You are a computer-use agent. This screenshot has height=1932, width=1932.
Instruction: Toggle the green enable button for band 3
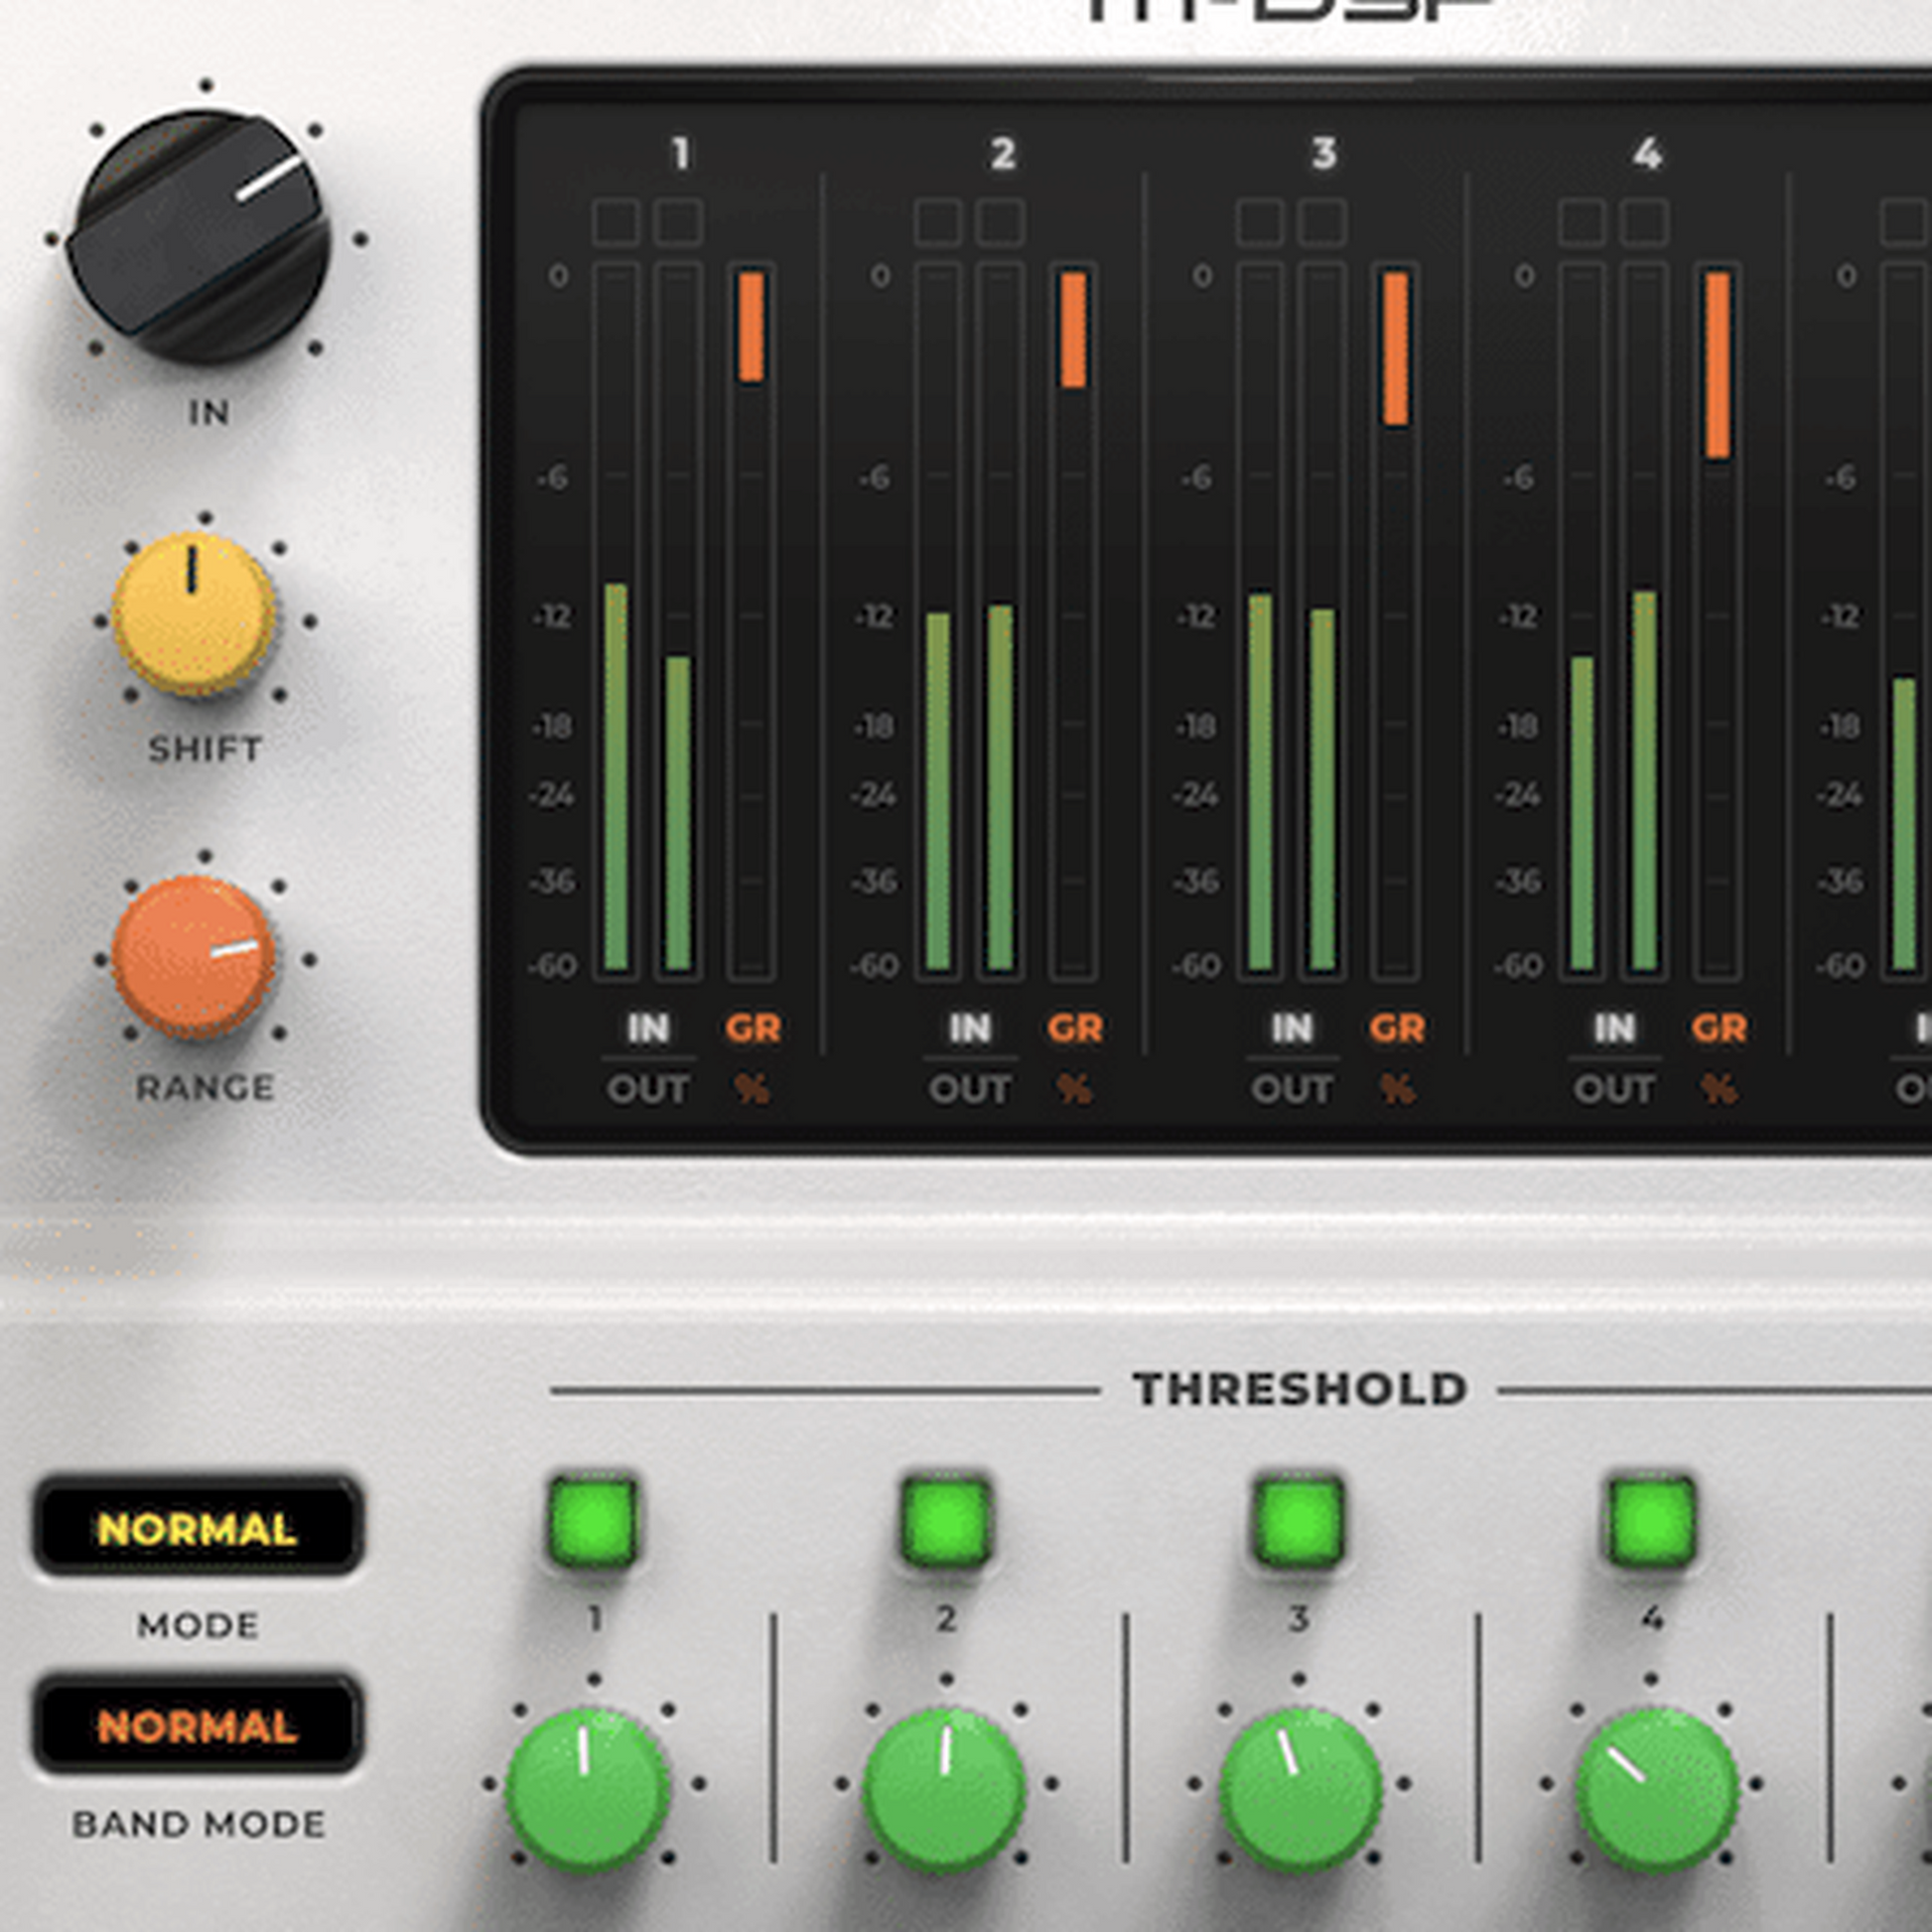point(1299,1521)
